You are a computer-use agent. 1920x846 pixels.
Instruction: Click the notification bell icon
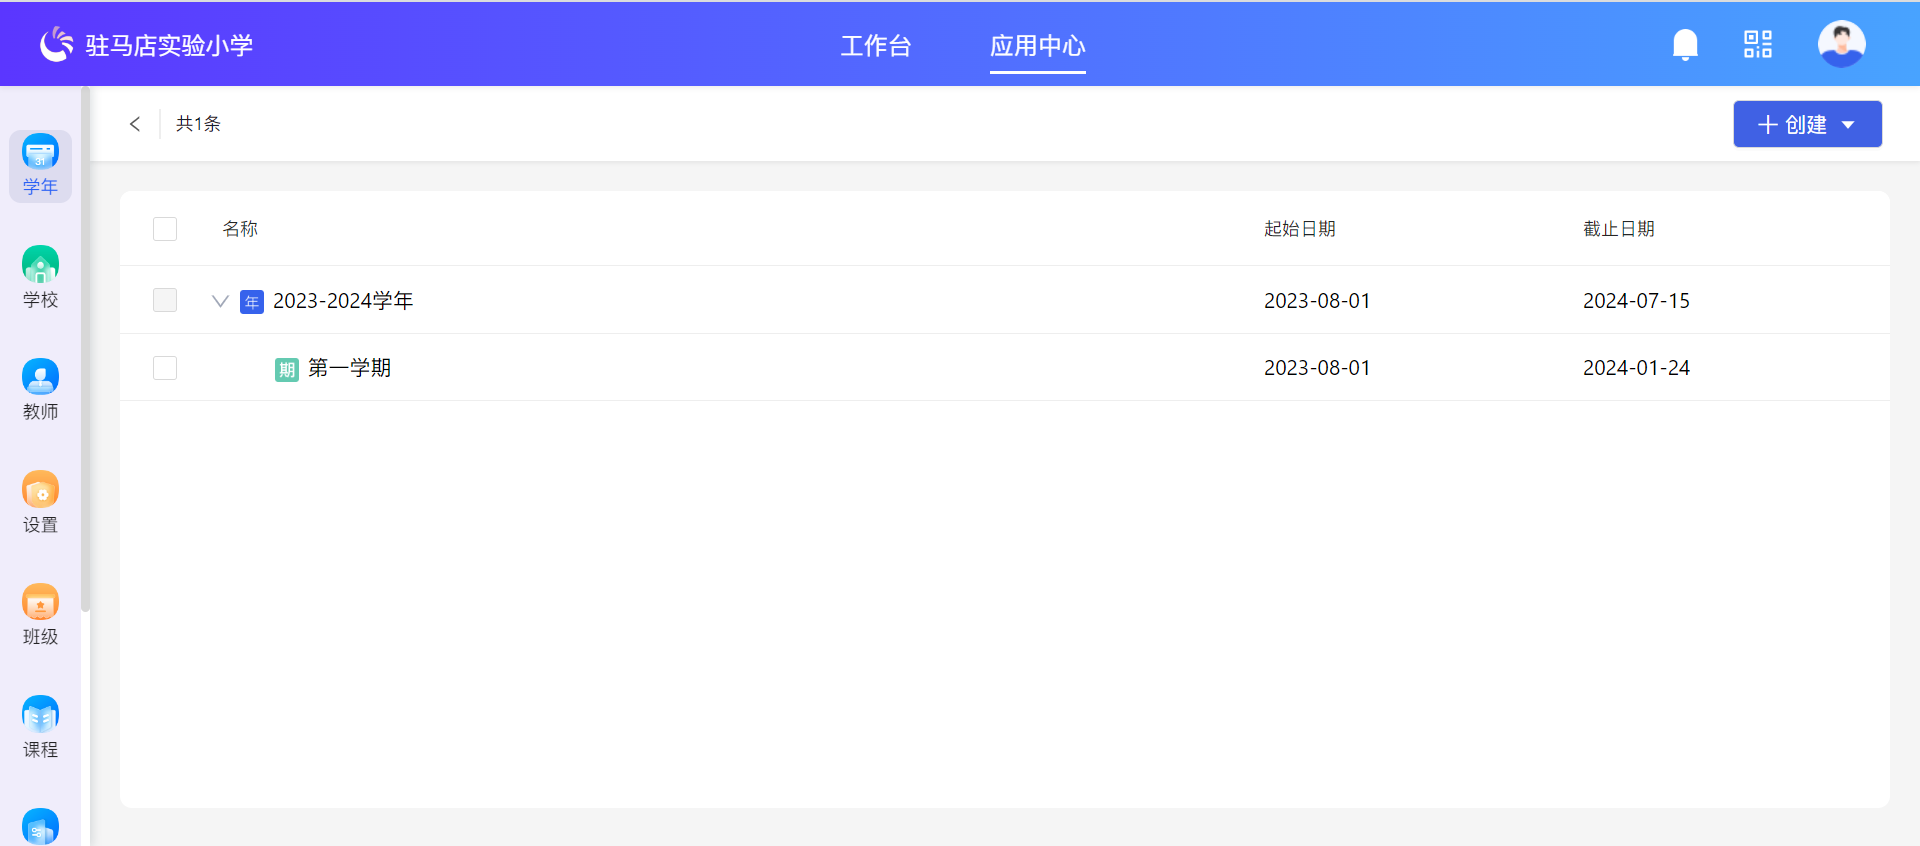pos(1685,45)
